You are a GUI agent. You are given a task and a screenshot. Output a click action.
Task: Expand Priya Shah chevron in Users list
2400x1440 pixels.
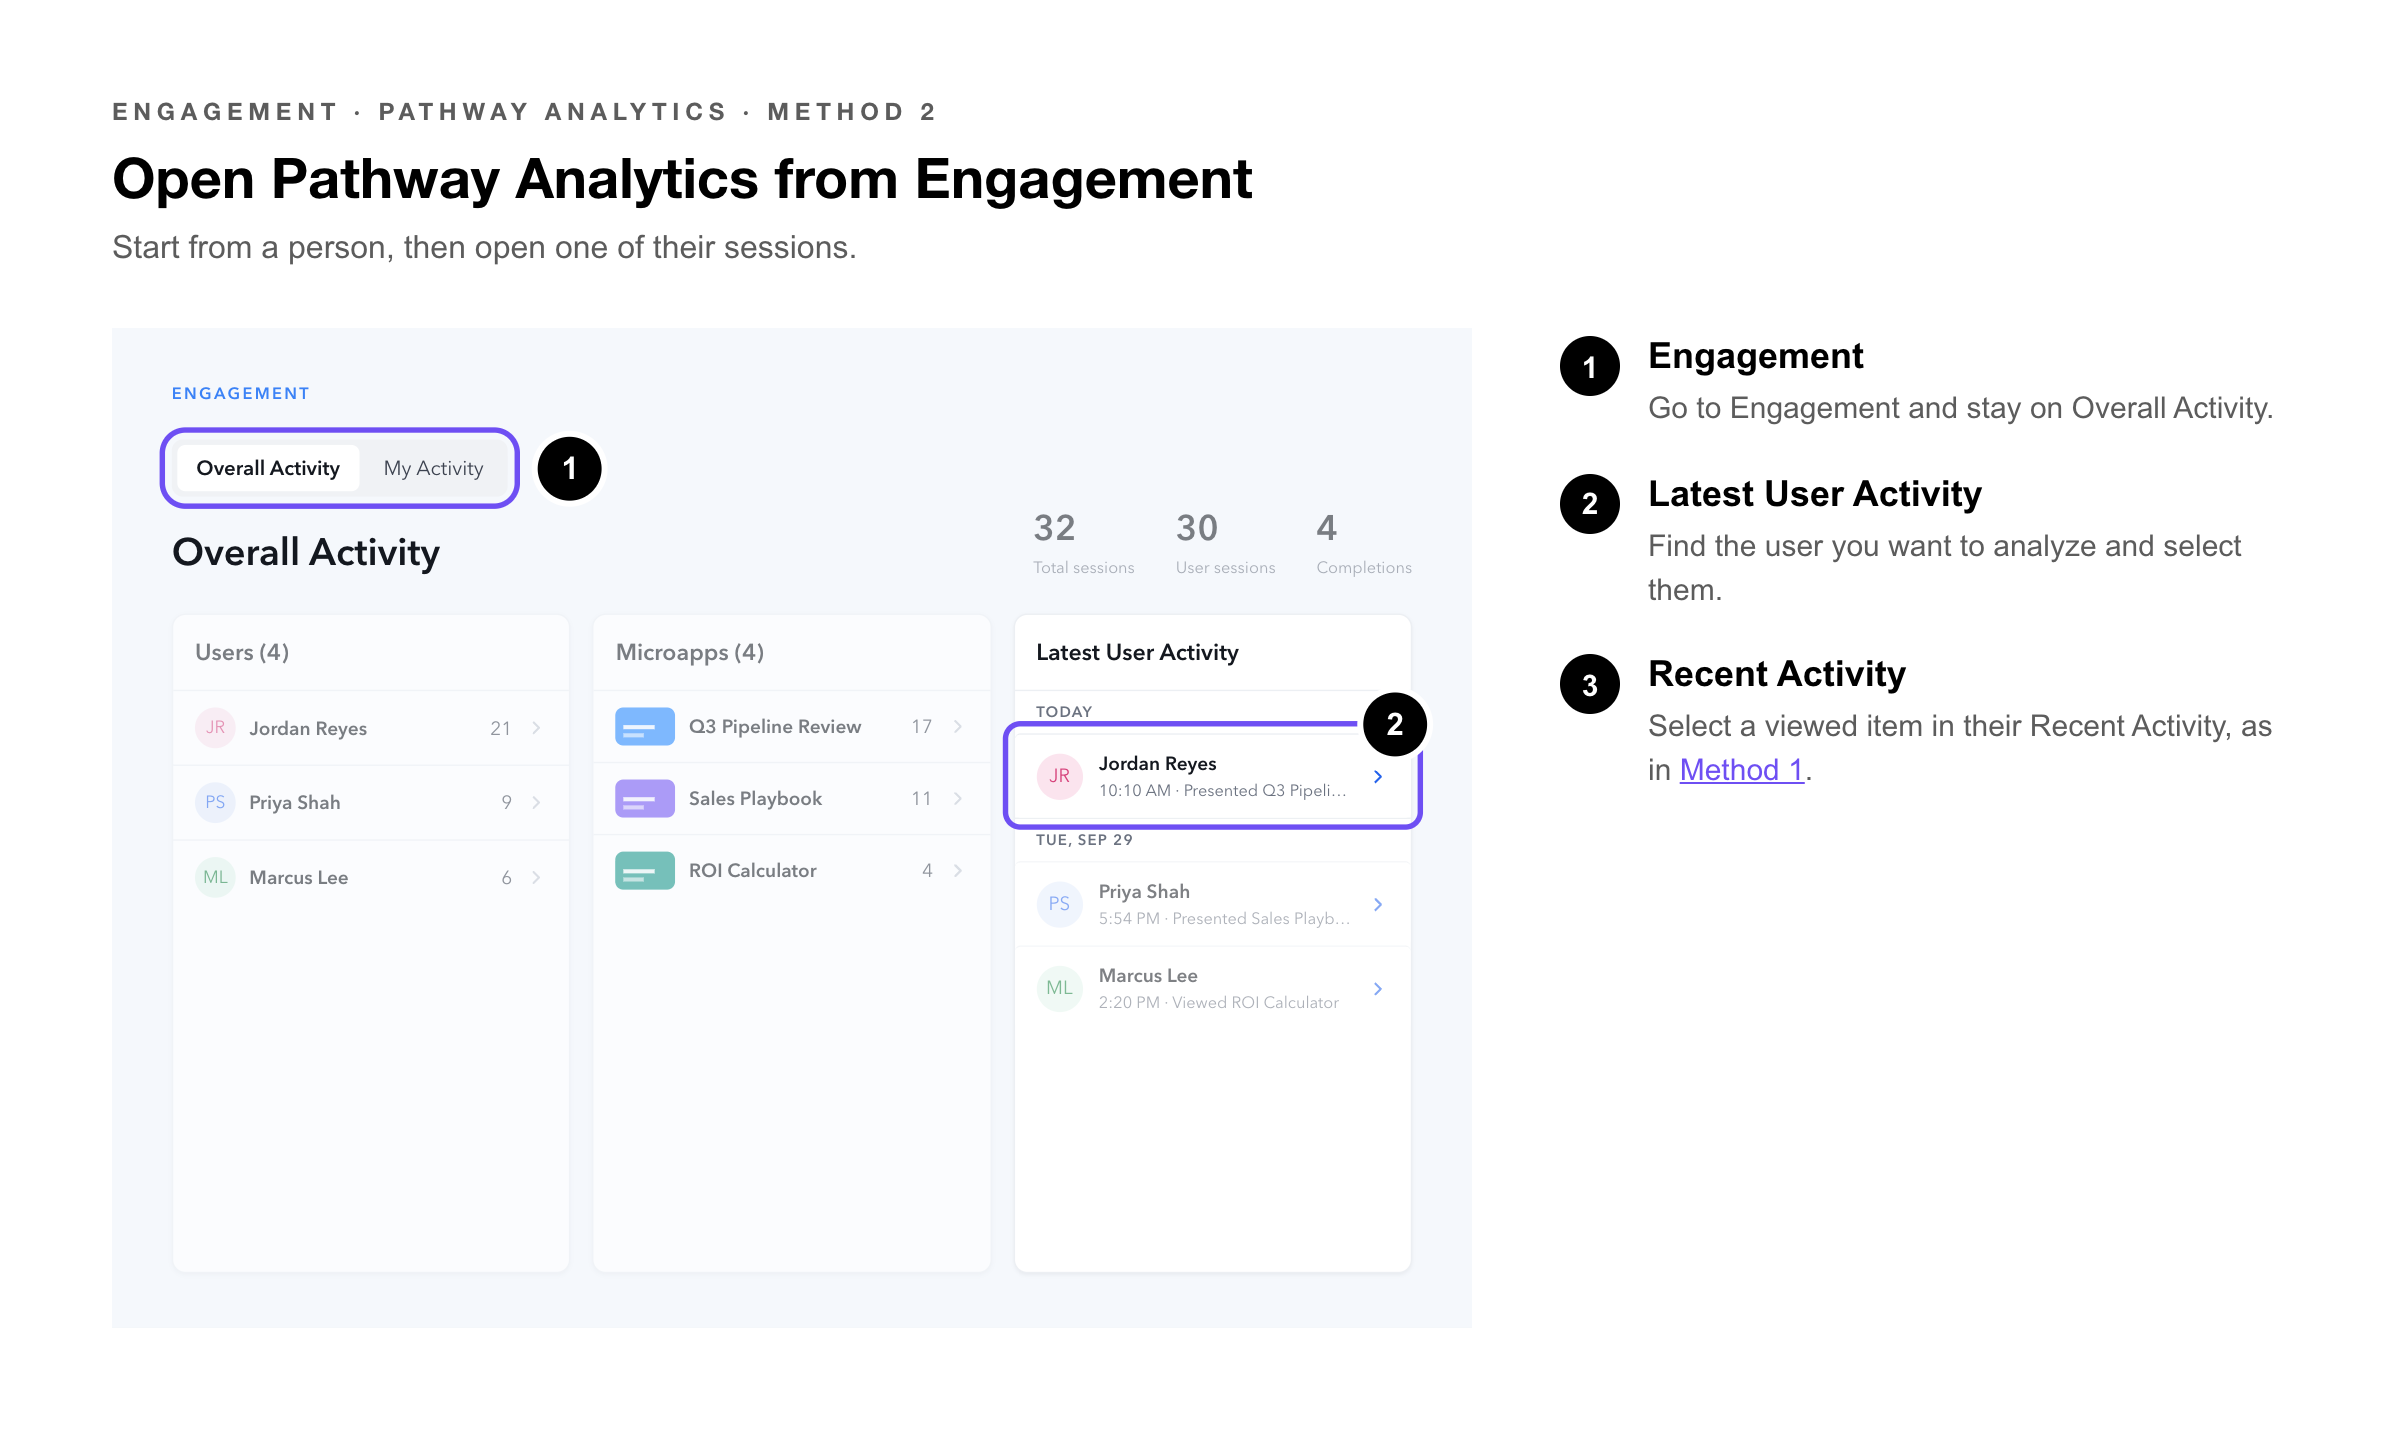537,802
